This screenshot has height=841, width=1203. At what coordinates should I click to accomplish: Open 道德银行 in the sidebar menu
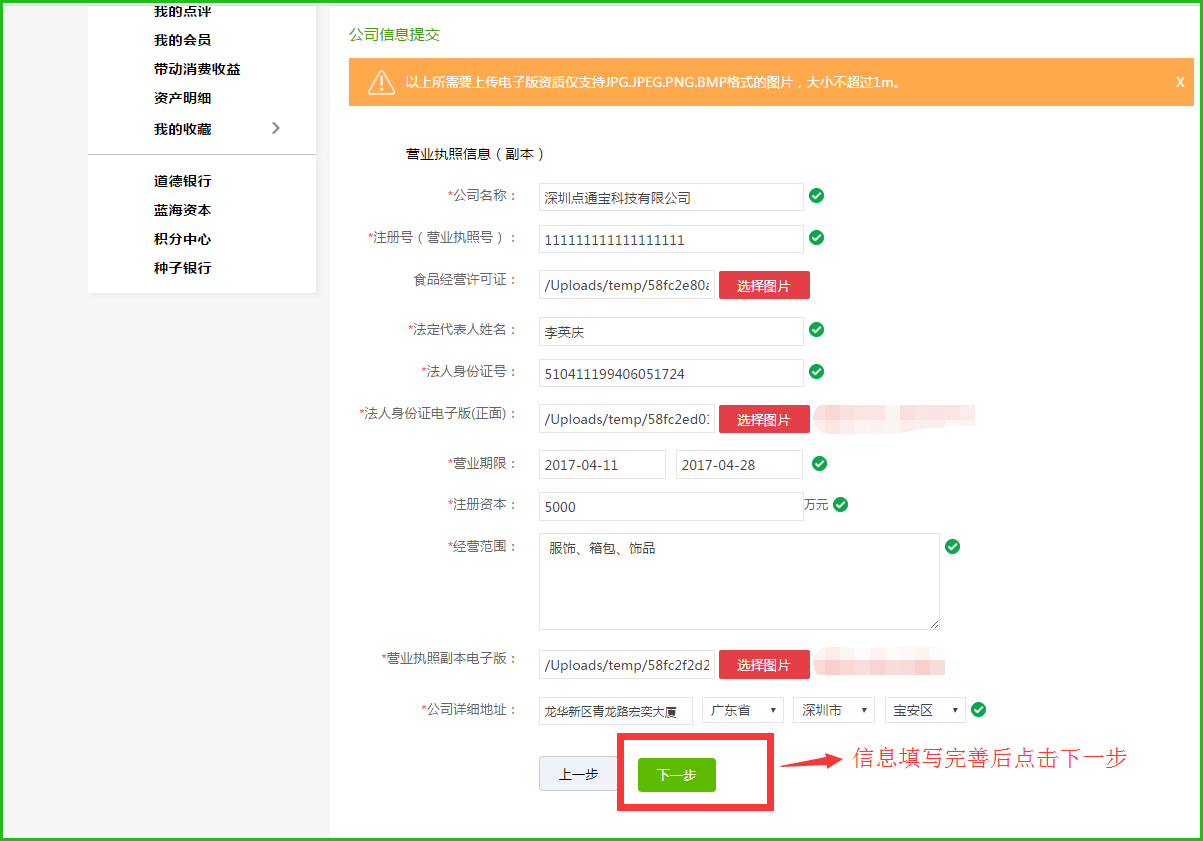pyautogui.click(x=182, y=181)
